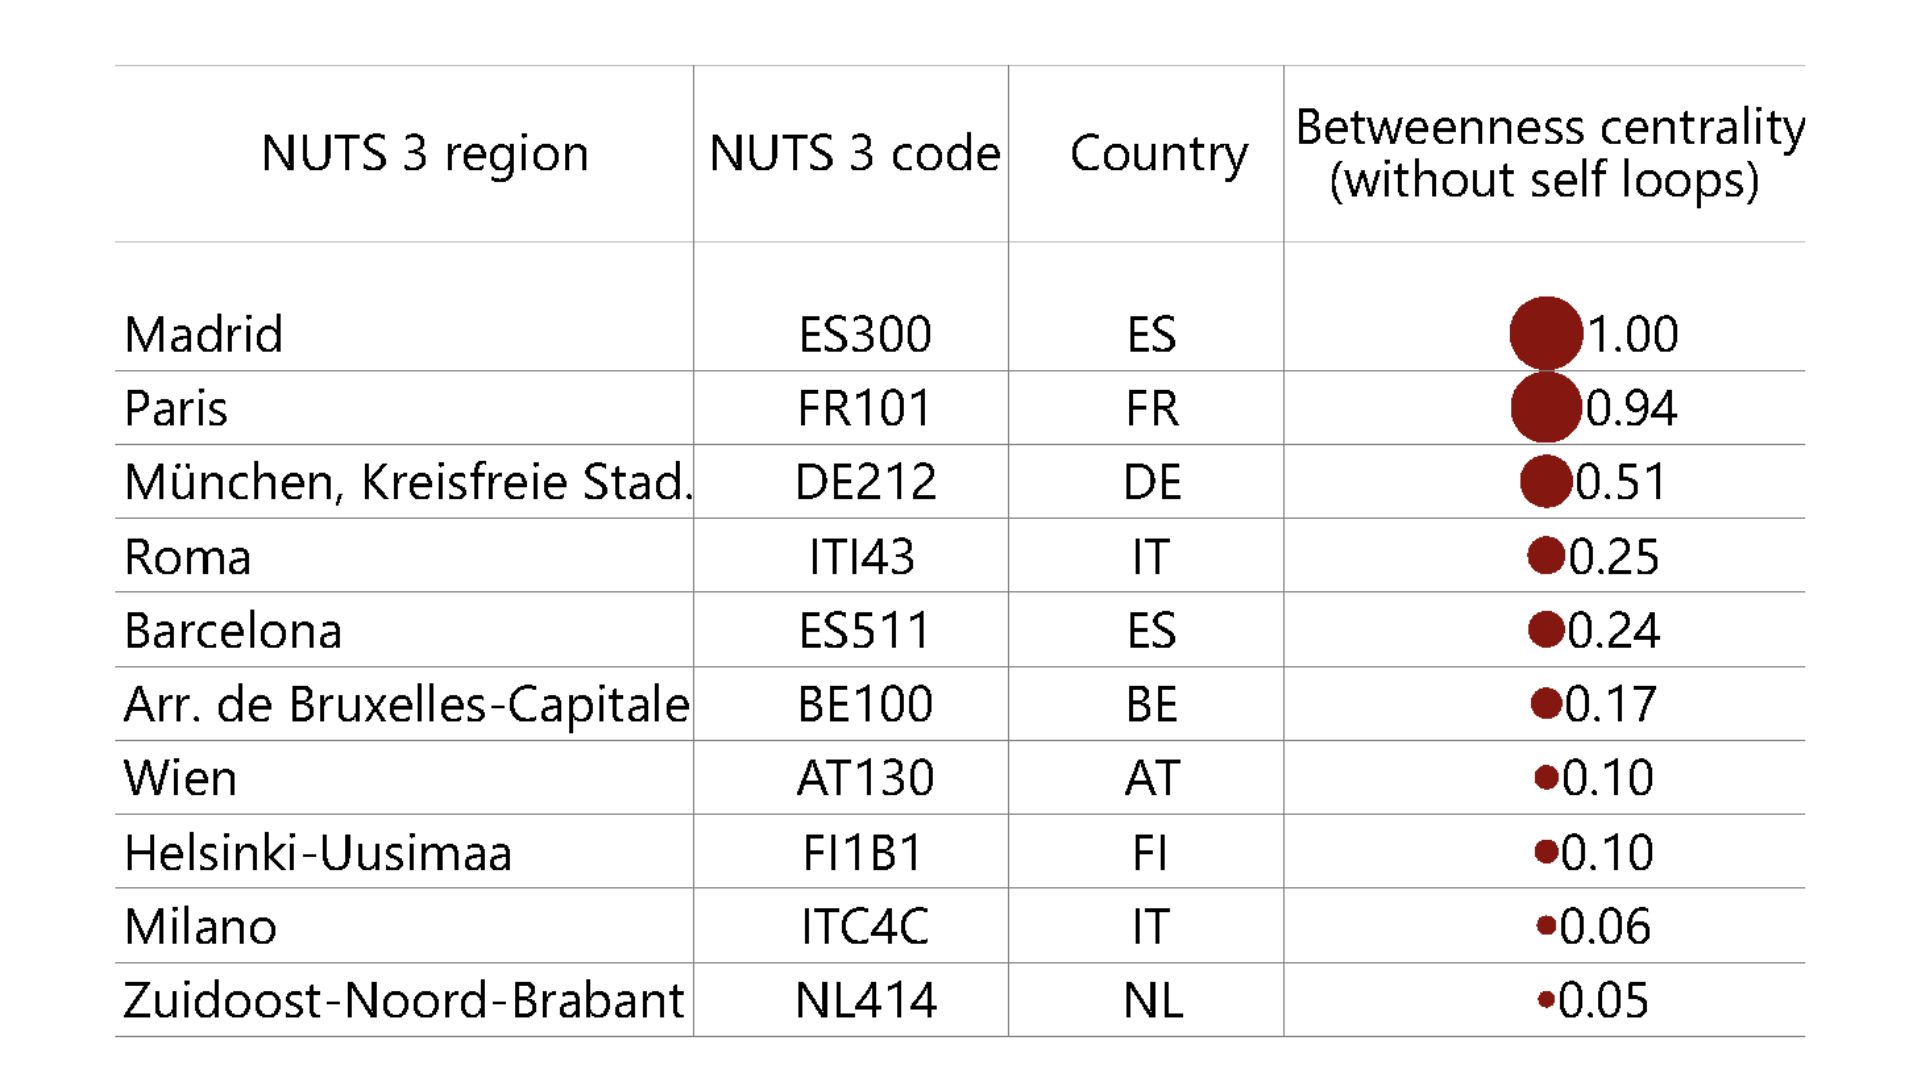
Task: Select the ITC4C code cell
Action: [x=864, y=927]
